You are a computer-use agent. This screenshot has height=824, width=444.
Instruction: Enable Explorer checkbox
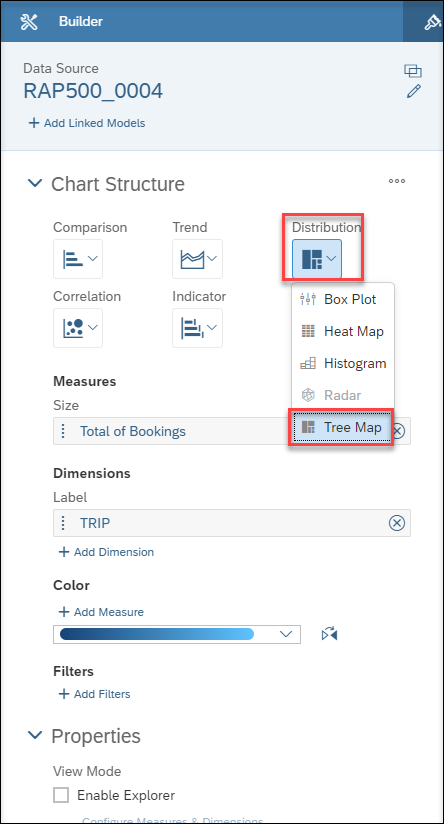[x=61, y=795]
